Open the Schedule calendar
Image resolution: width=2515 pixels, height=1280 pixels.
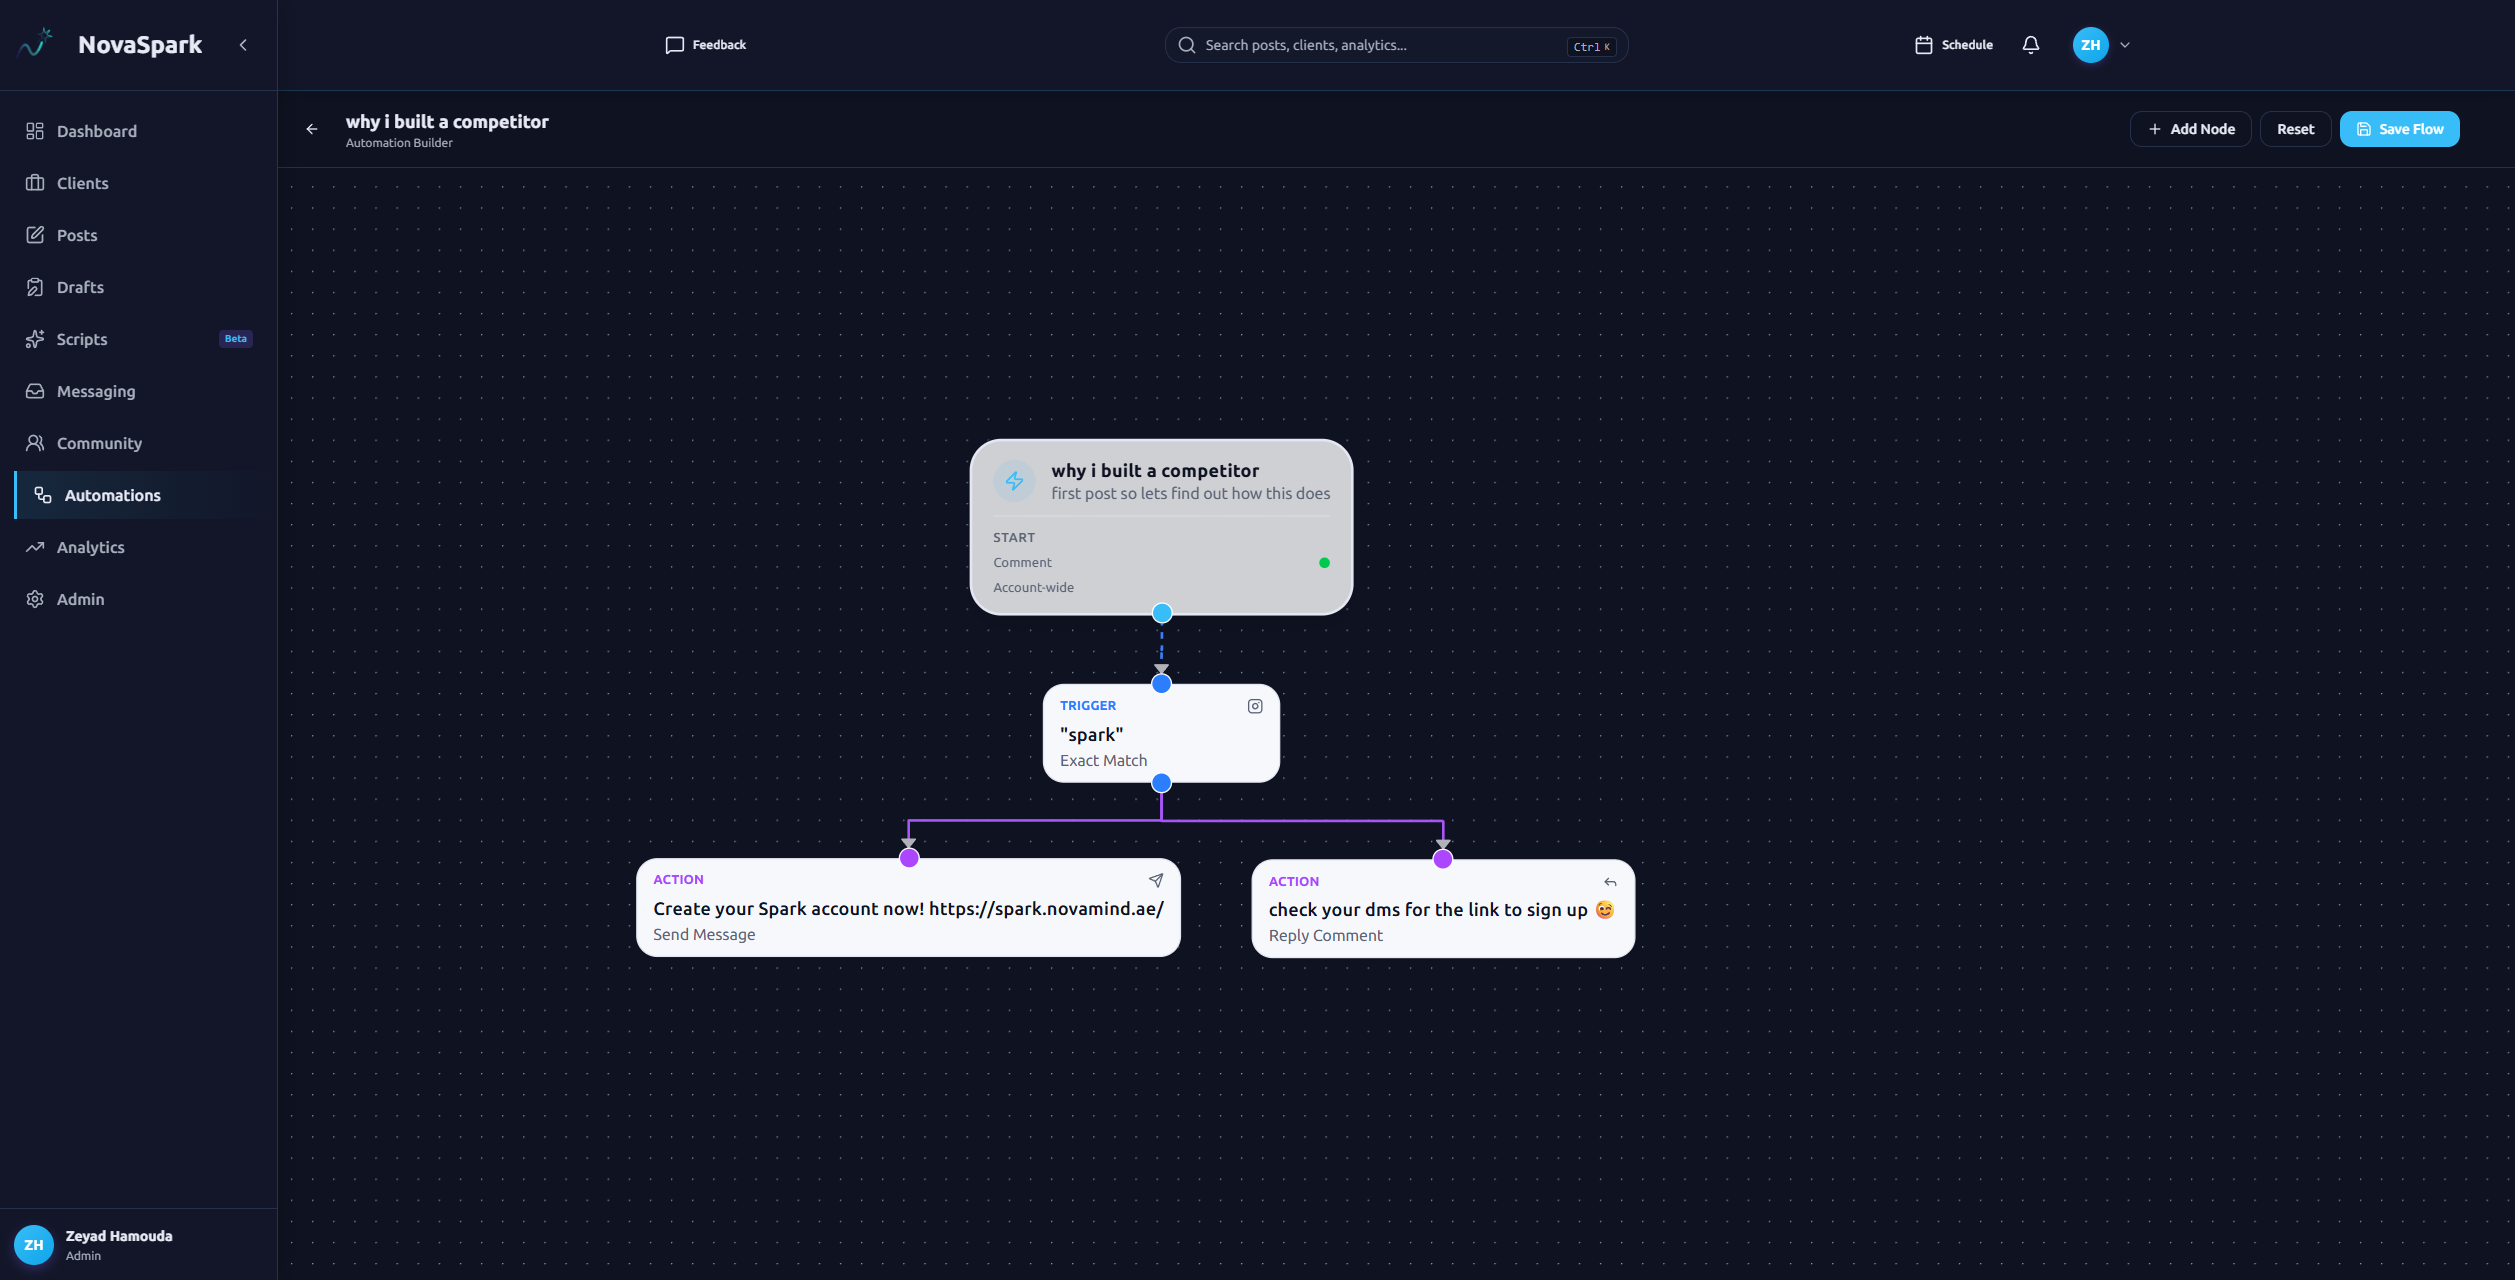[1954, 45]
